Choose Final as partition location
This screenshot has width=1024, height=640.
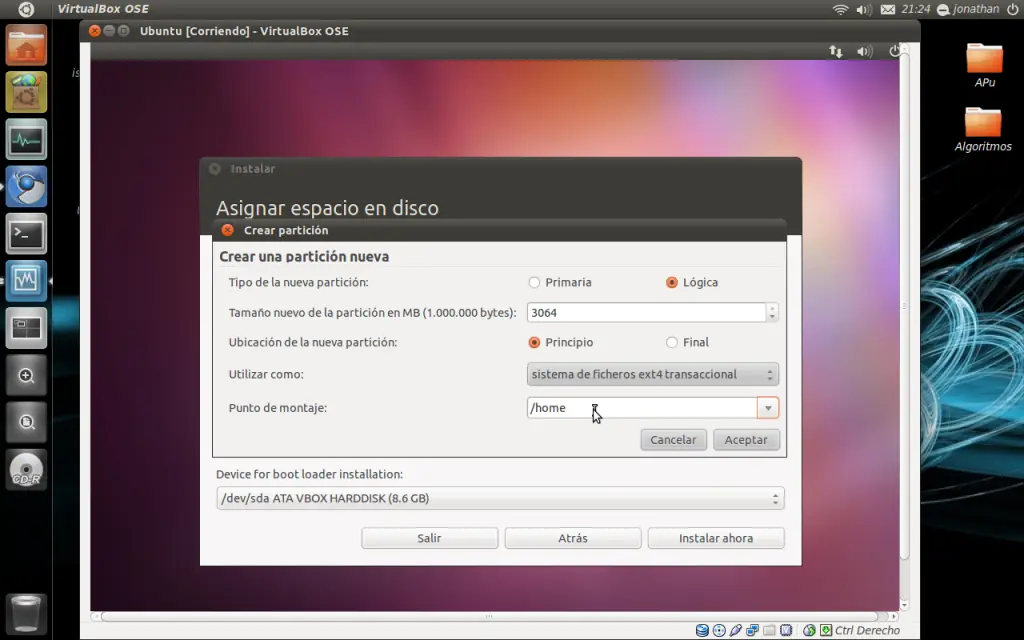pyautogui.click(x=671, y=342)
